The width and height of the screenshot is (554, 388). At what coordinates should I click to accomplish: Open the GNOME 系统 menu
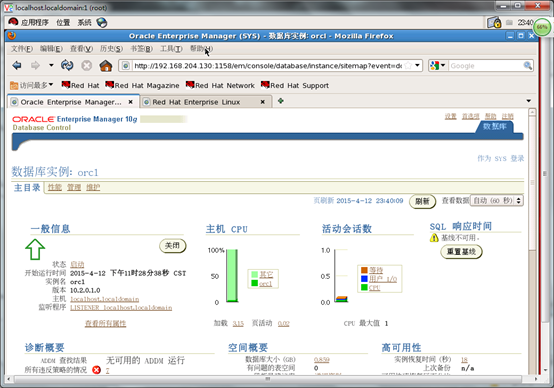click(84, 22)
